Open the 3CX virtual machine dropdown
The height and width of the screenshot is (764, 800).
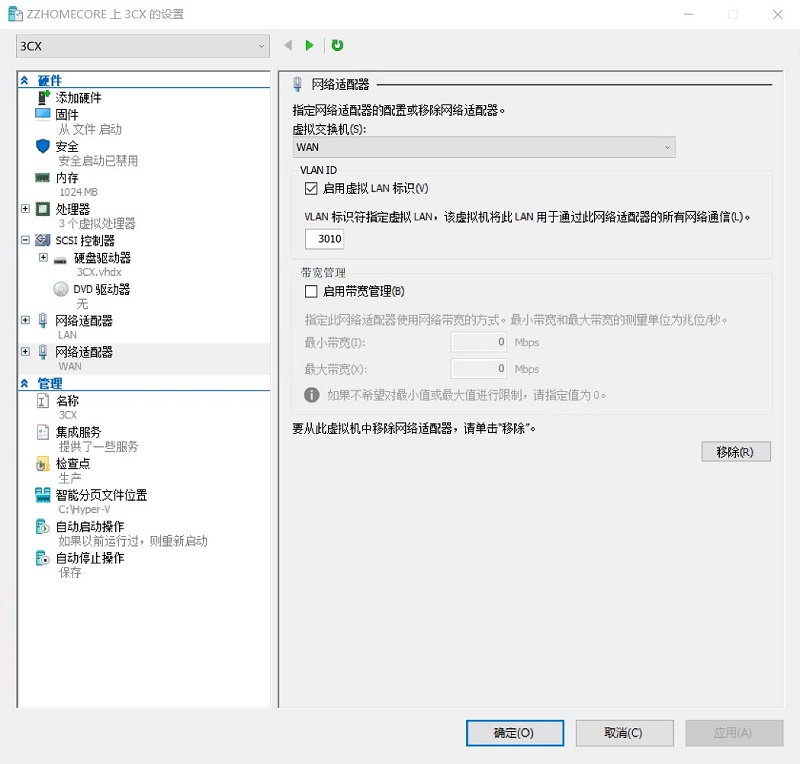click(143, 46)
